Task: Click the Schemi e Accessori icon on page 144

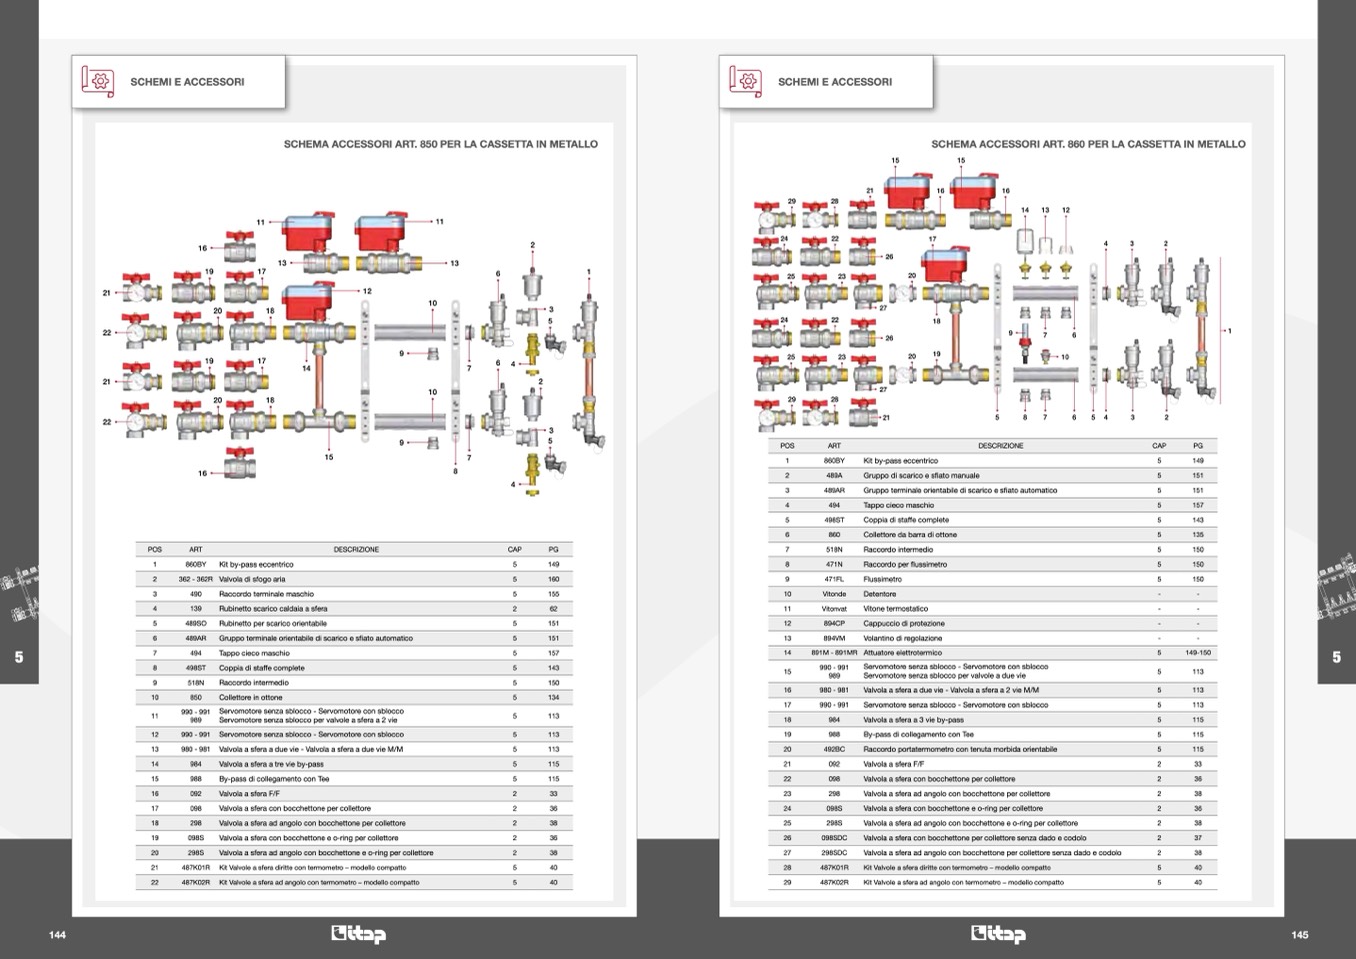Action: [98, 81]
